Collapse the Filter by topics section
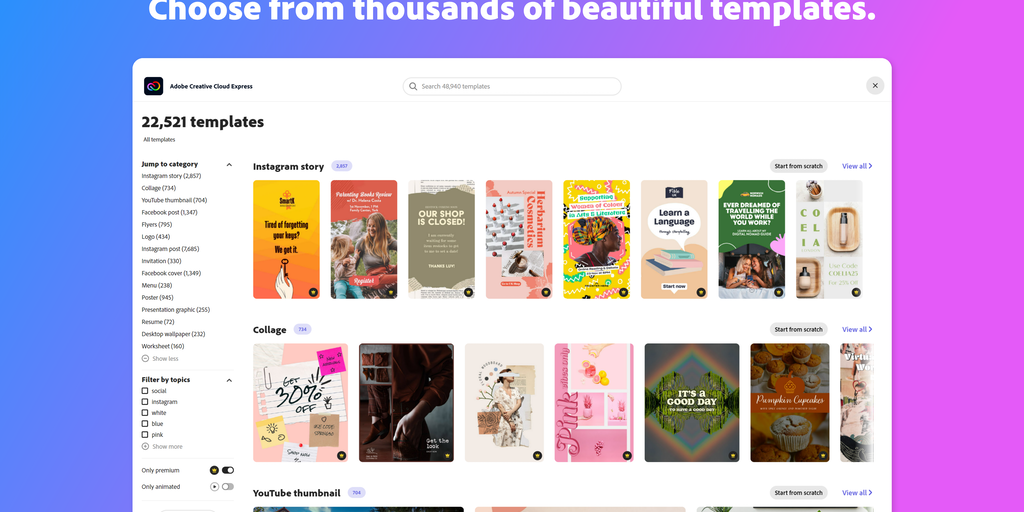 229,380
